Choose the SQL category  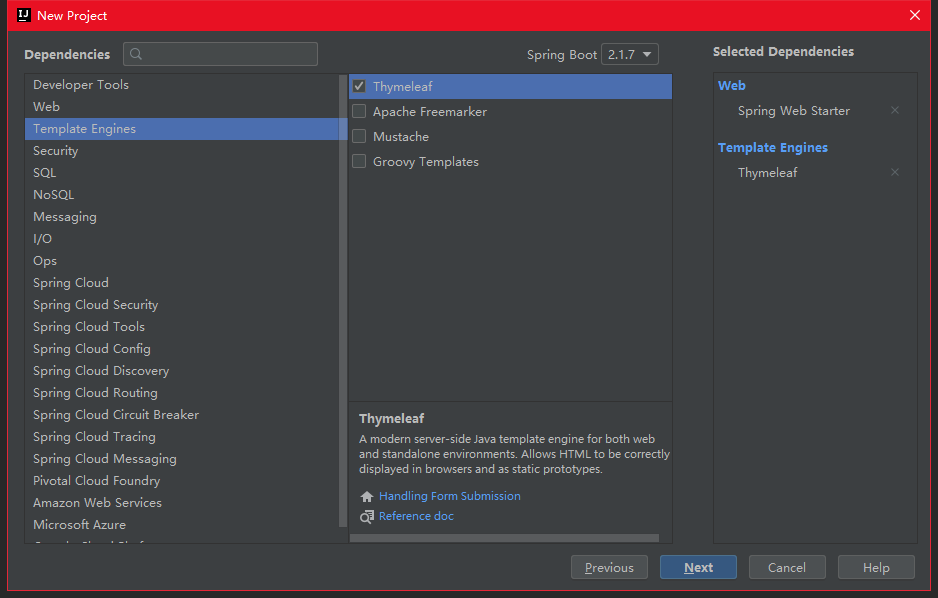point(182,173)
